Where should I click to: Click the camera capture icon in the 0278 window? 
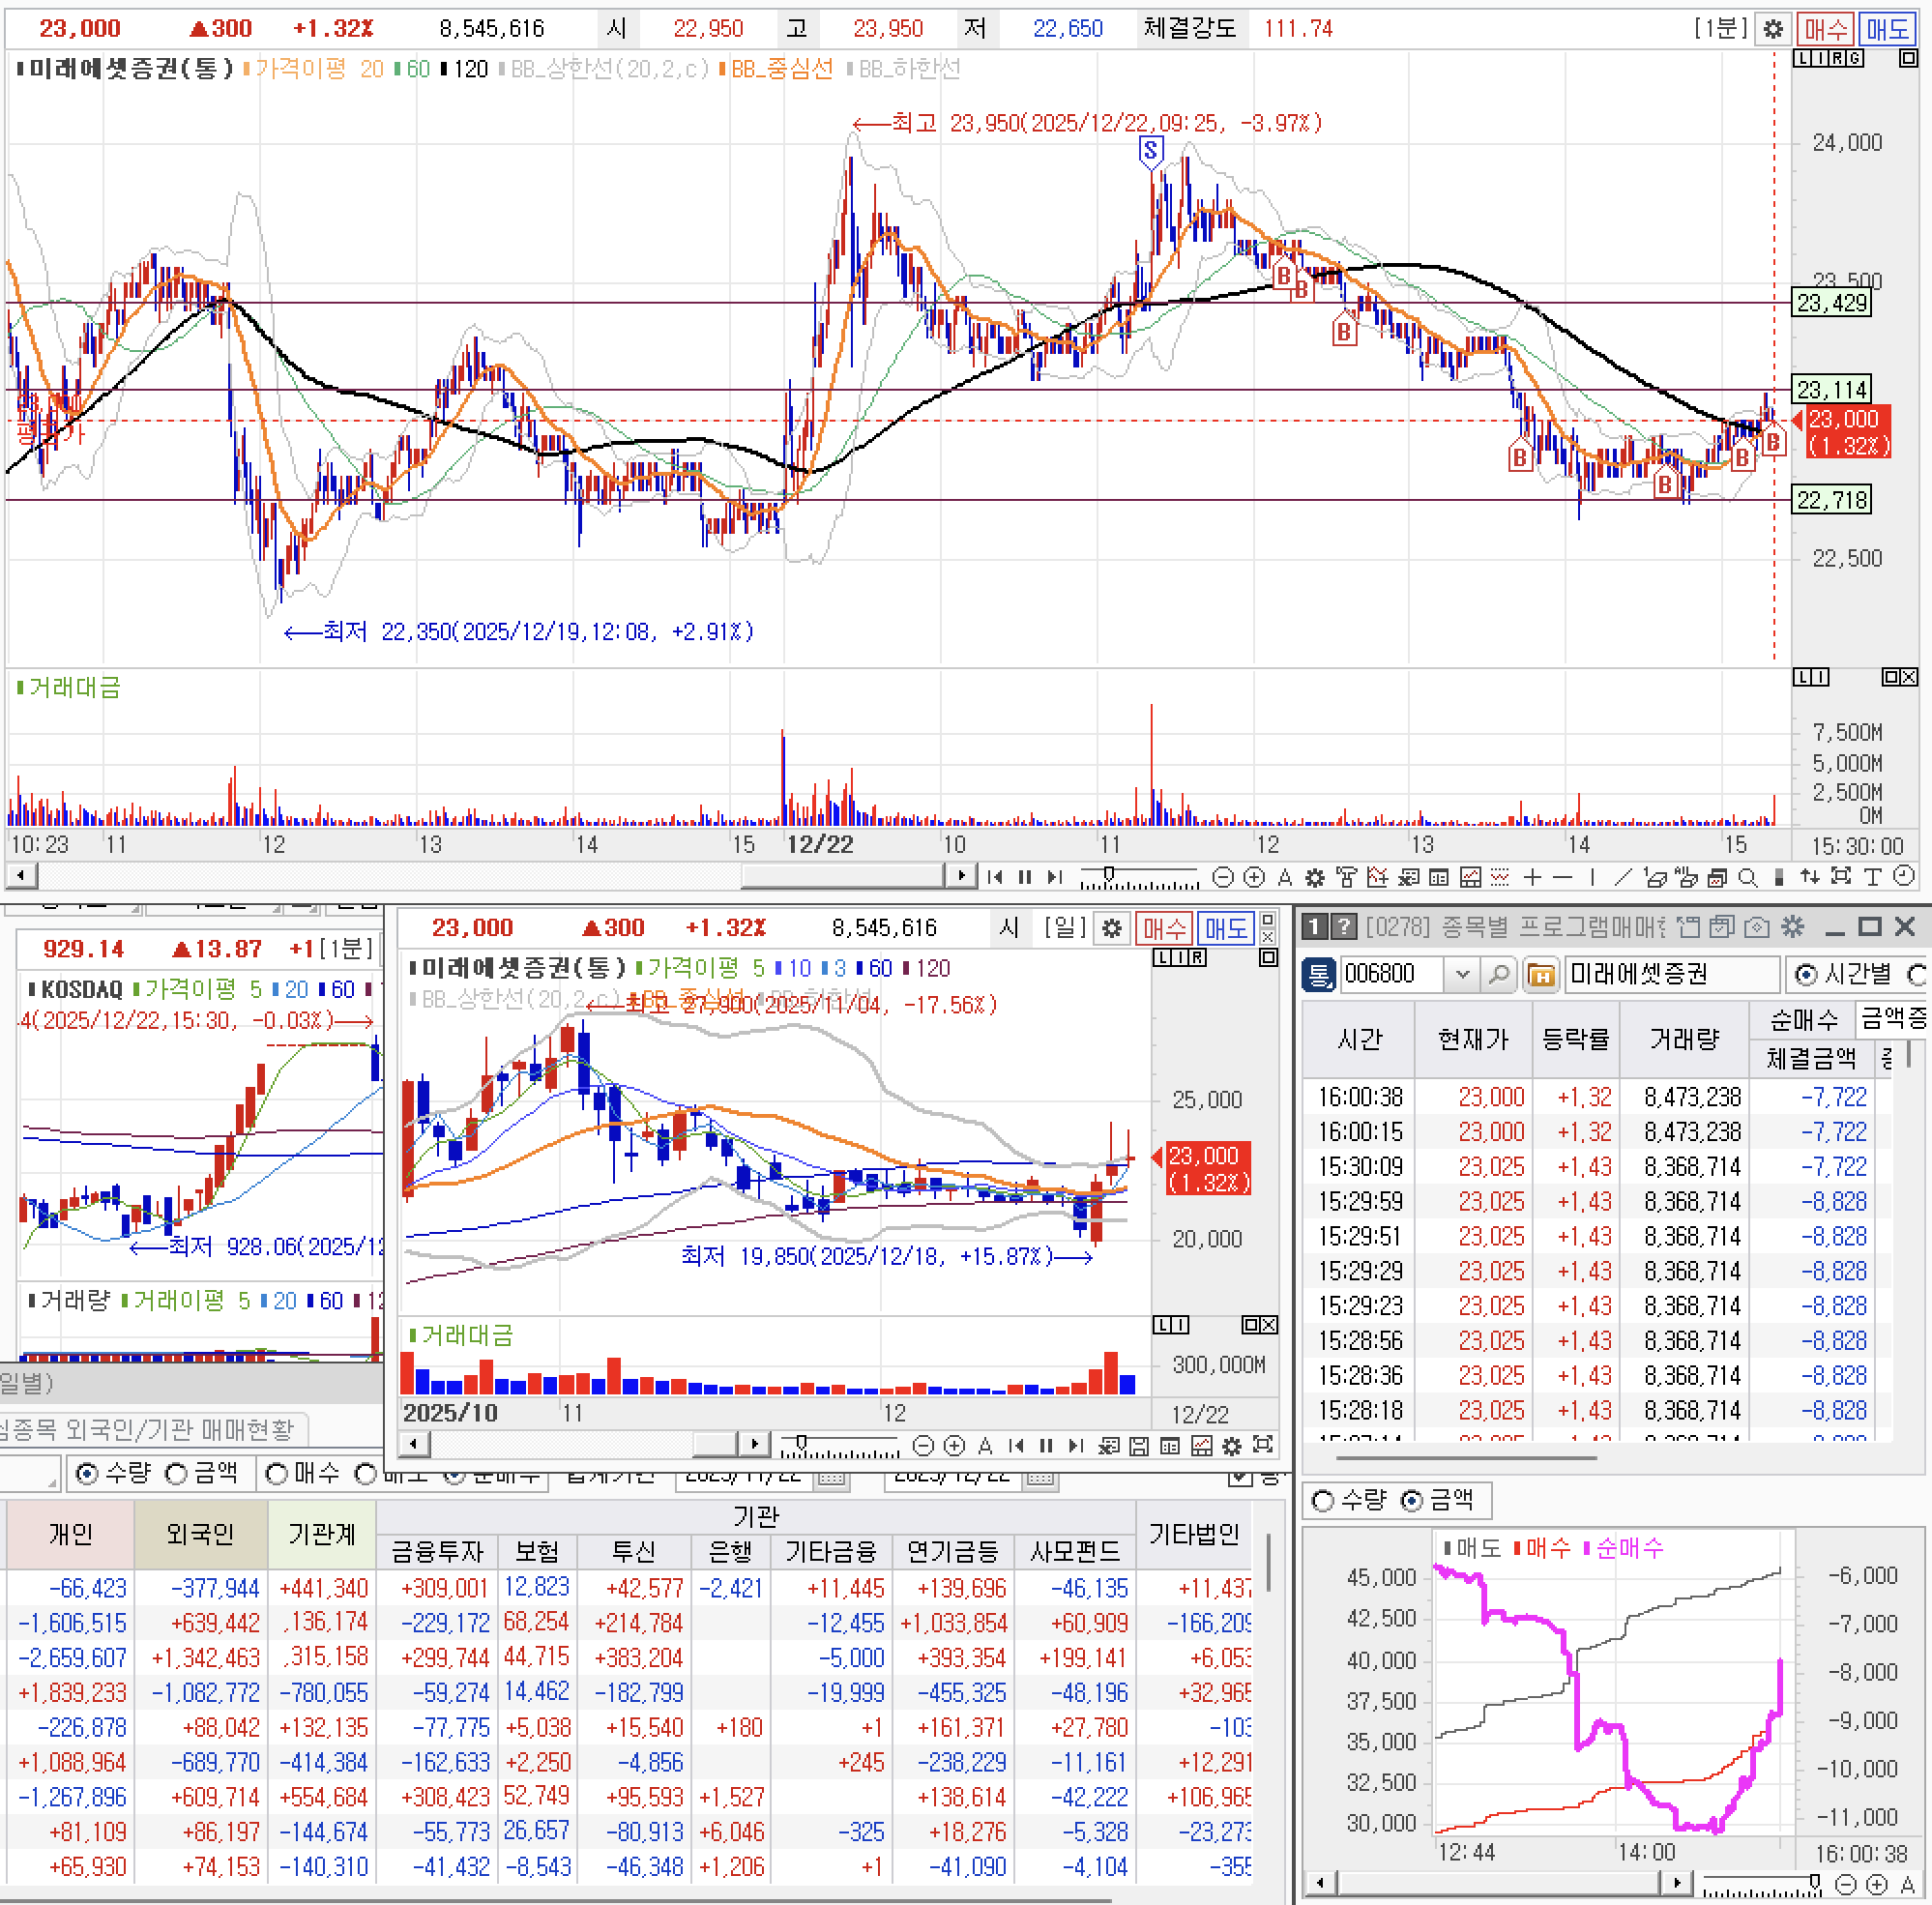(x=1757, y=927)
